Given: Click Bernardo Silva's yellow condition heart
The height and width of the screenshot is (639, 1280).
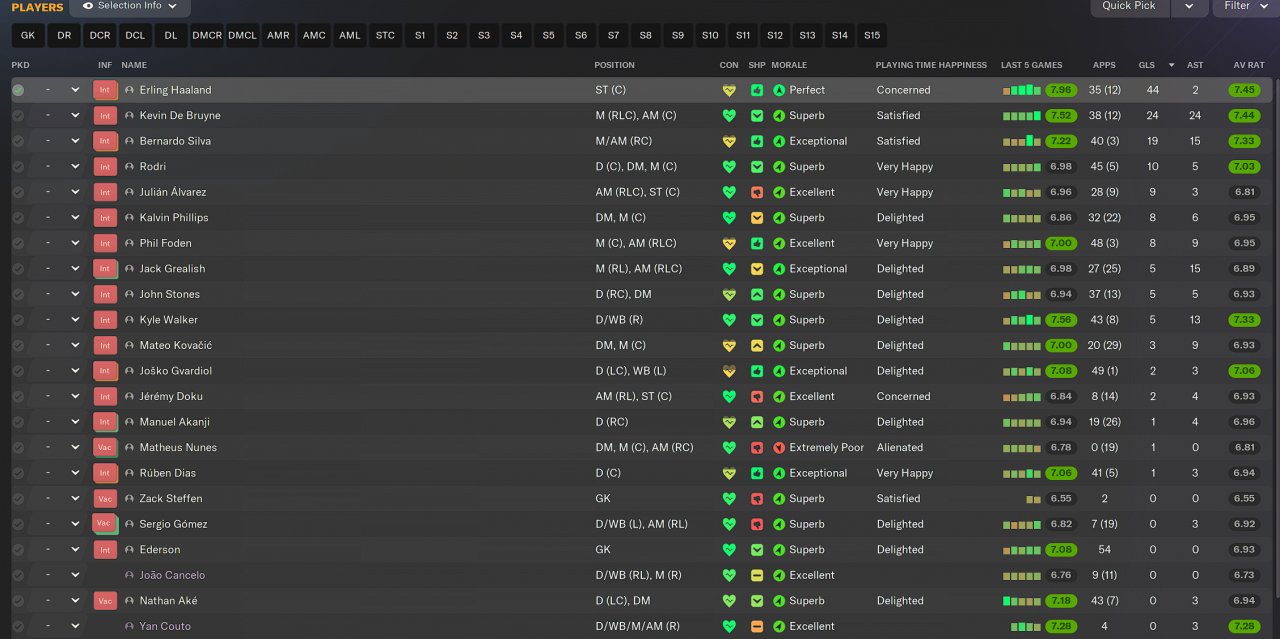Looking at the screenshot, I should (x=729, y=141).
